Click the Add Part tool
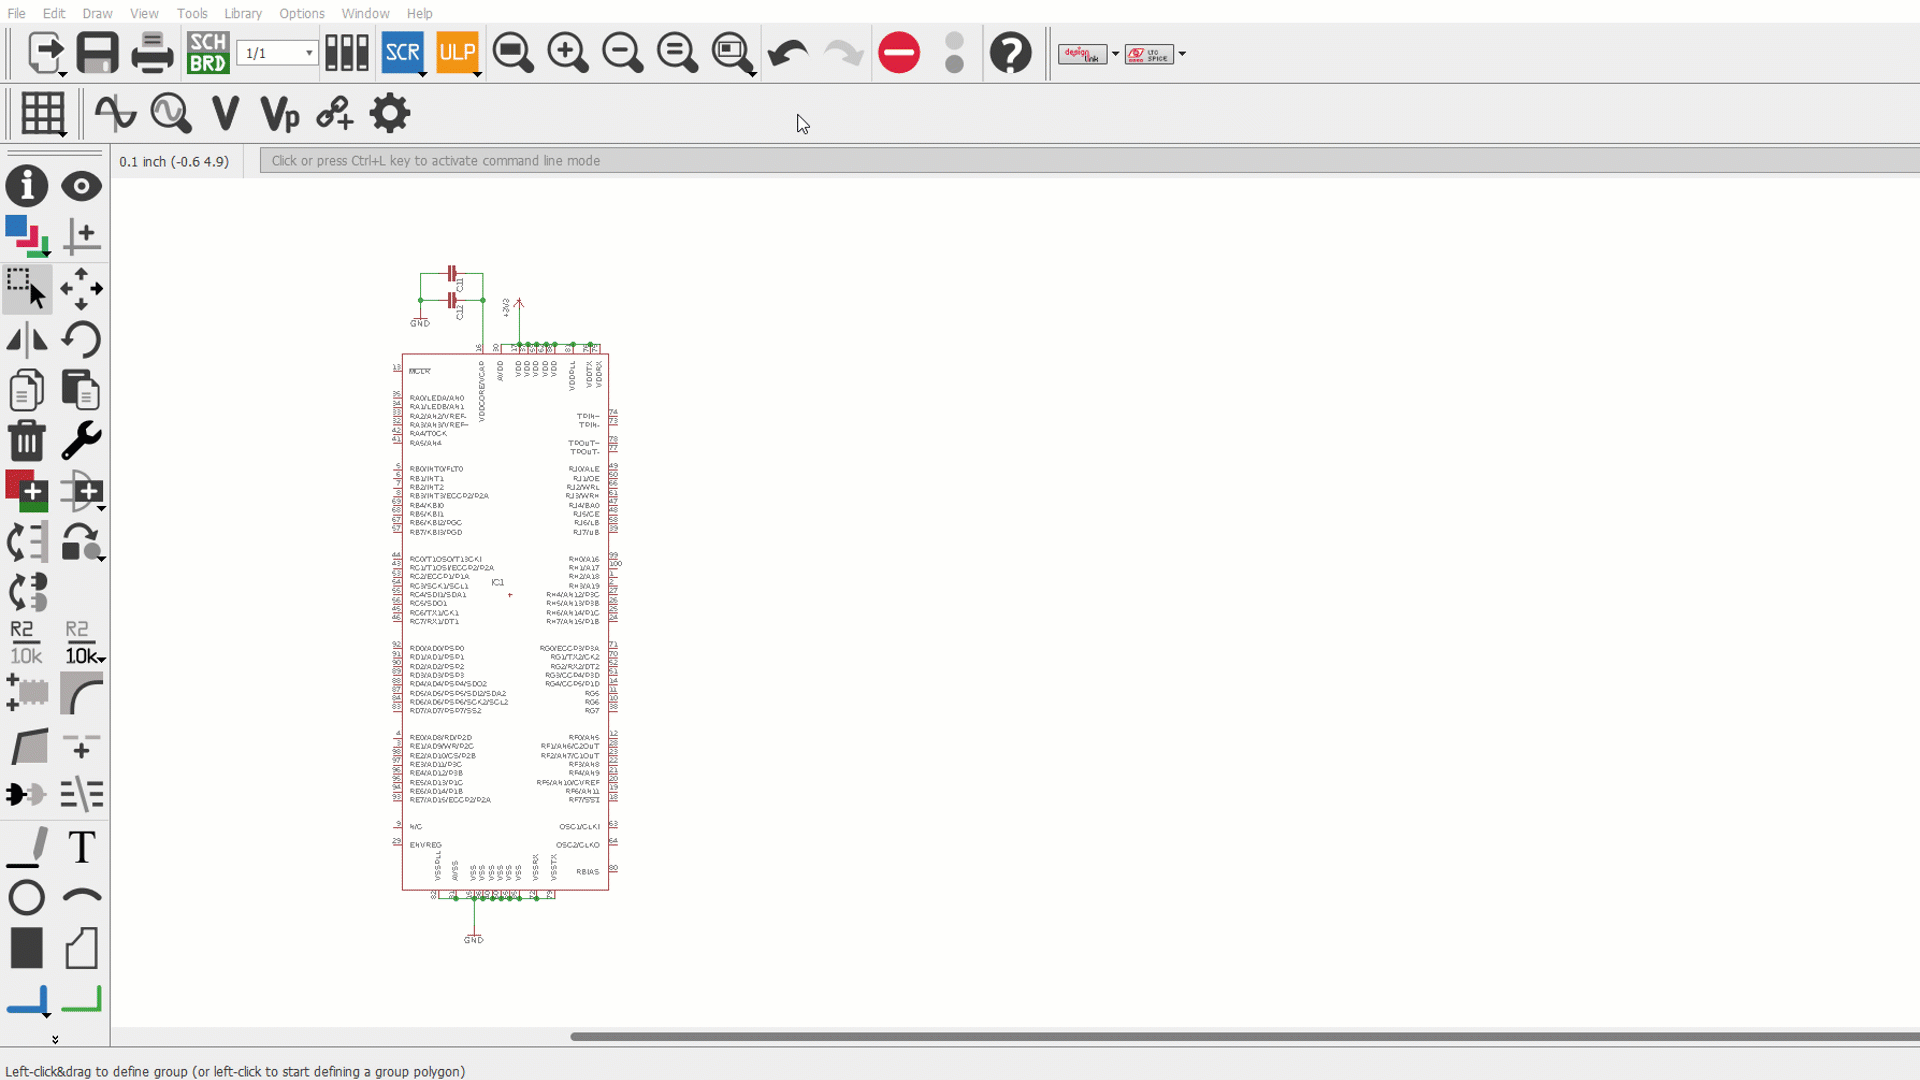Viewport: 1920px width, 1080px height. pyautogui.click(x=27, y=491)
